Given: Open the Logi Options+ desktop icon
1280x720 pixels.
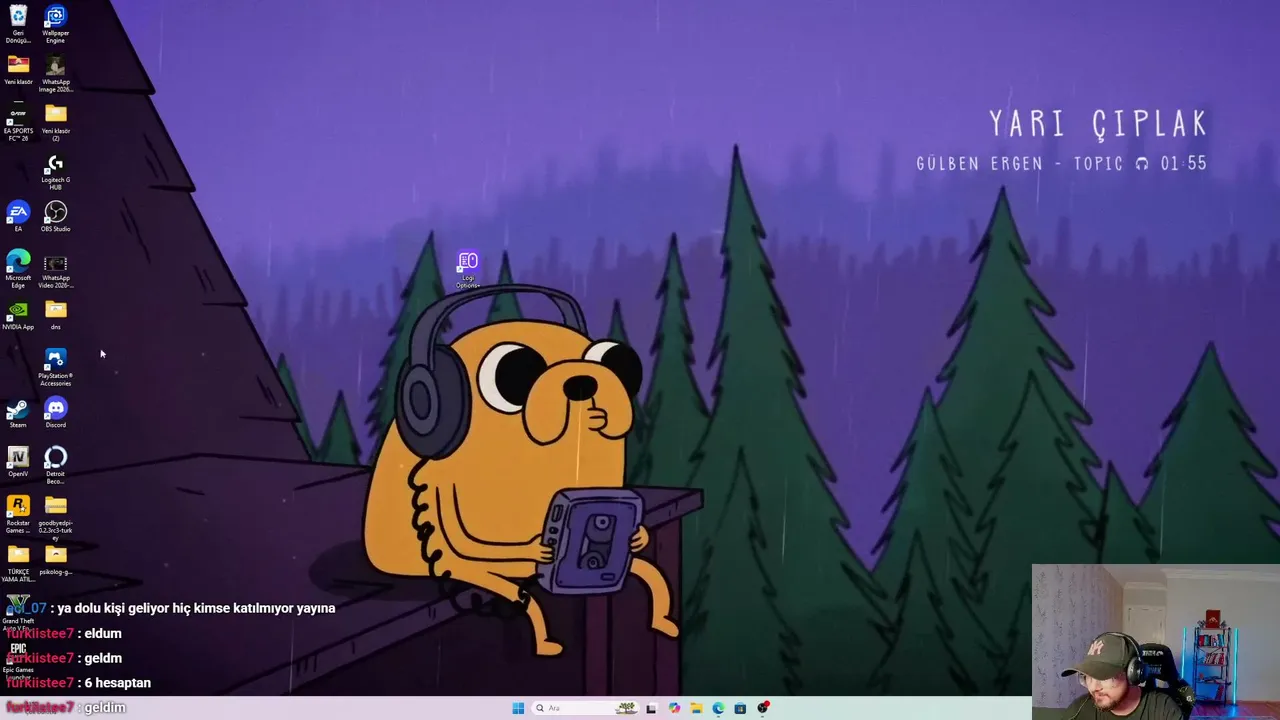Looking at the screenshot, I should [x=468, y=269].
